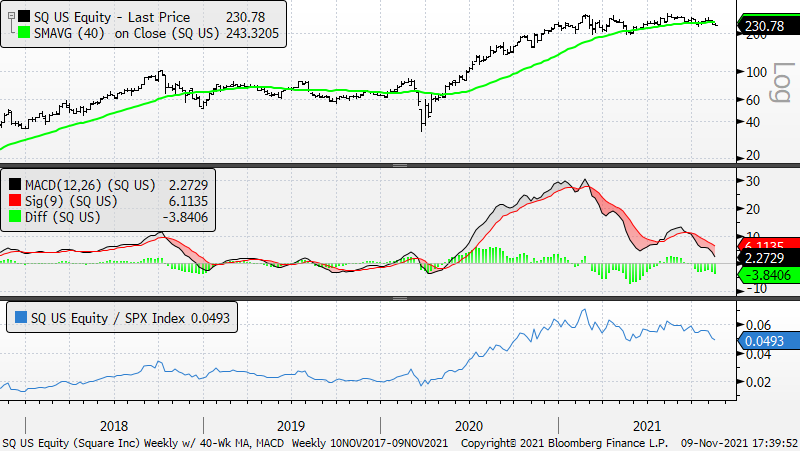Click the red 6.1135 axis flag

(x=768, y=244)
